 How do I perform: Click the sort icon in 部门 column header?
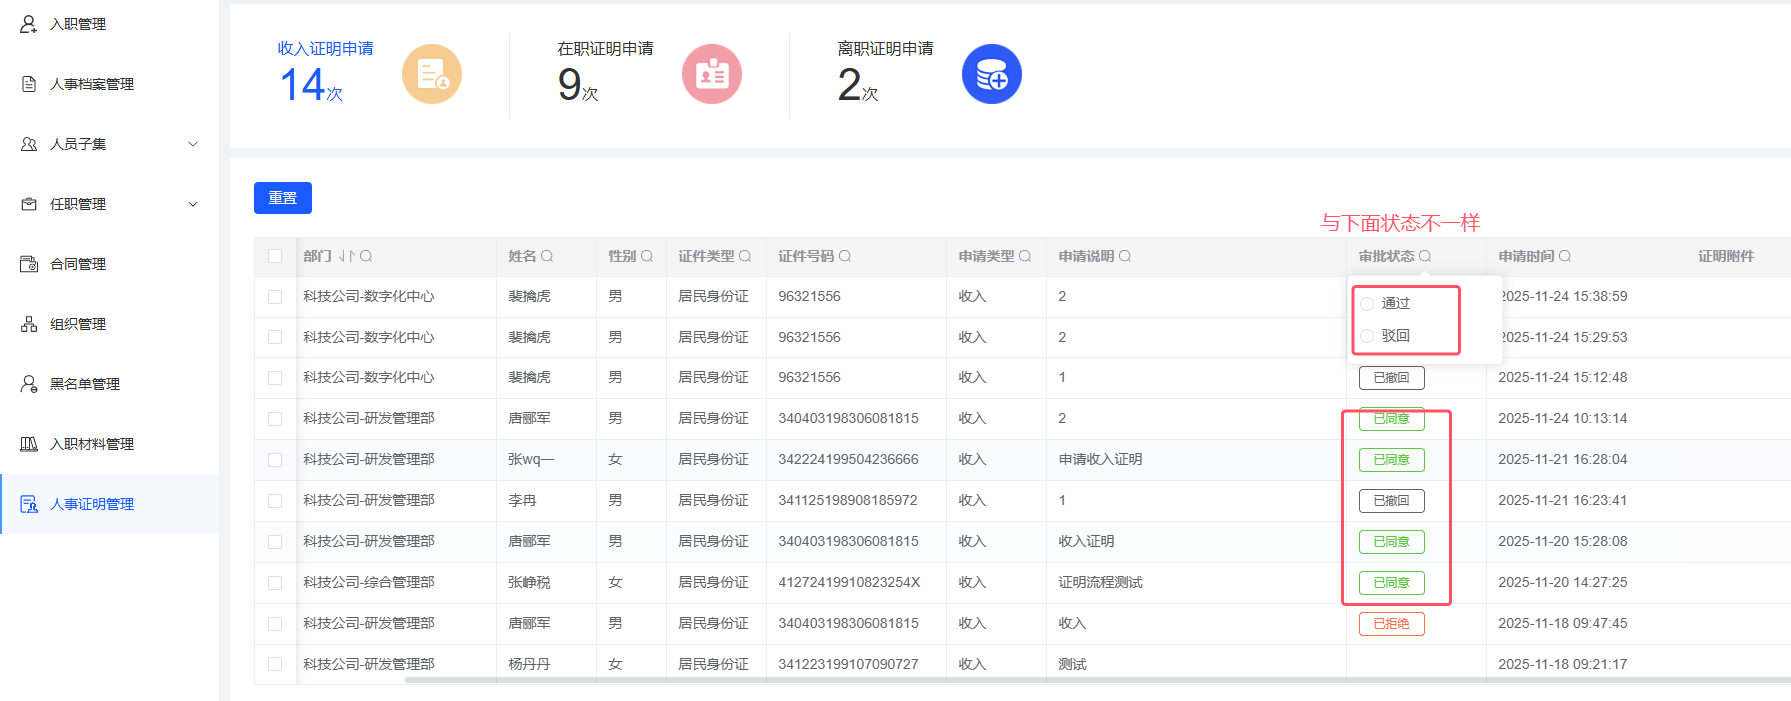point(346,256)
